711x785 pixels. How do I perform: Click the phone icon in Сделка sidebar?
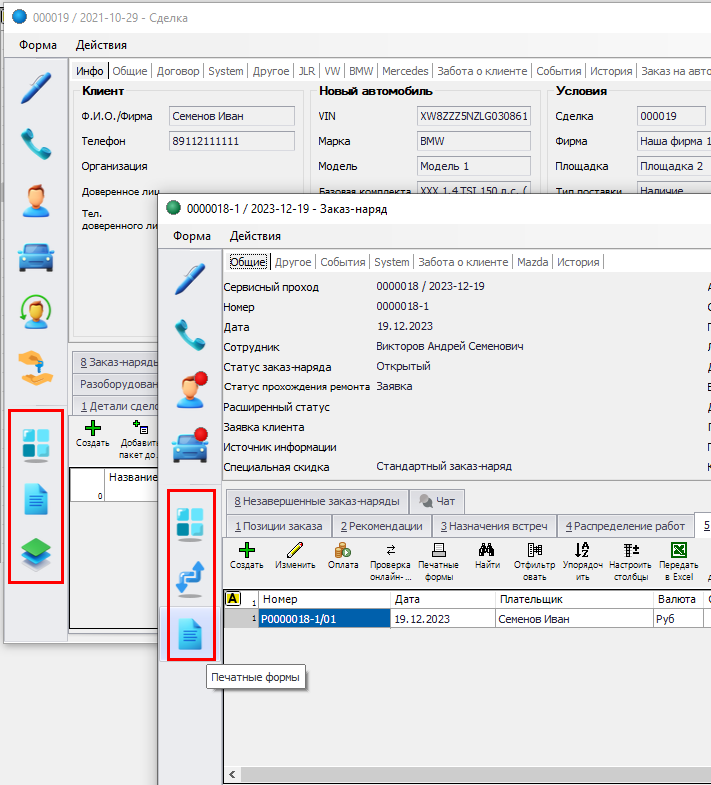click(37, 143)
